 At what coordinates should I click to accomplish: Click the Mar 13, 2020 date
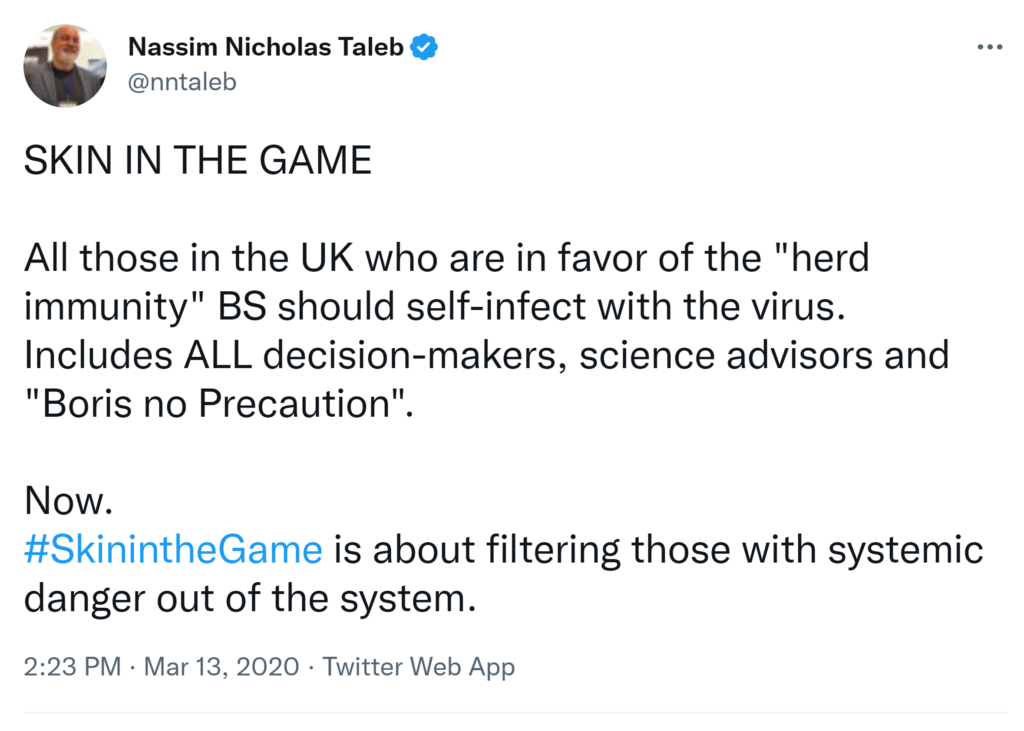(x=221, y=666)
